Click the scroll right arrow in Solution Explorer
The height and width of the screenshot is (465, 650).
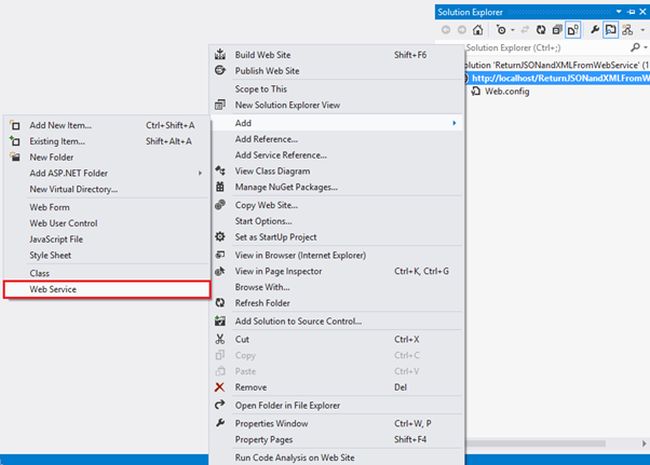click(644, 443)
